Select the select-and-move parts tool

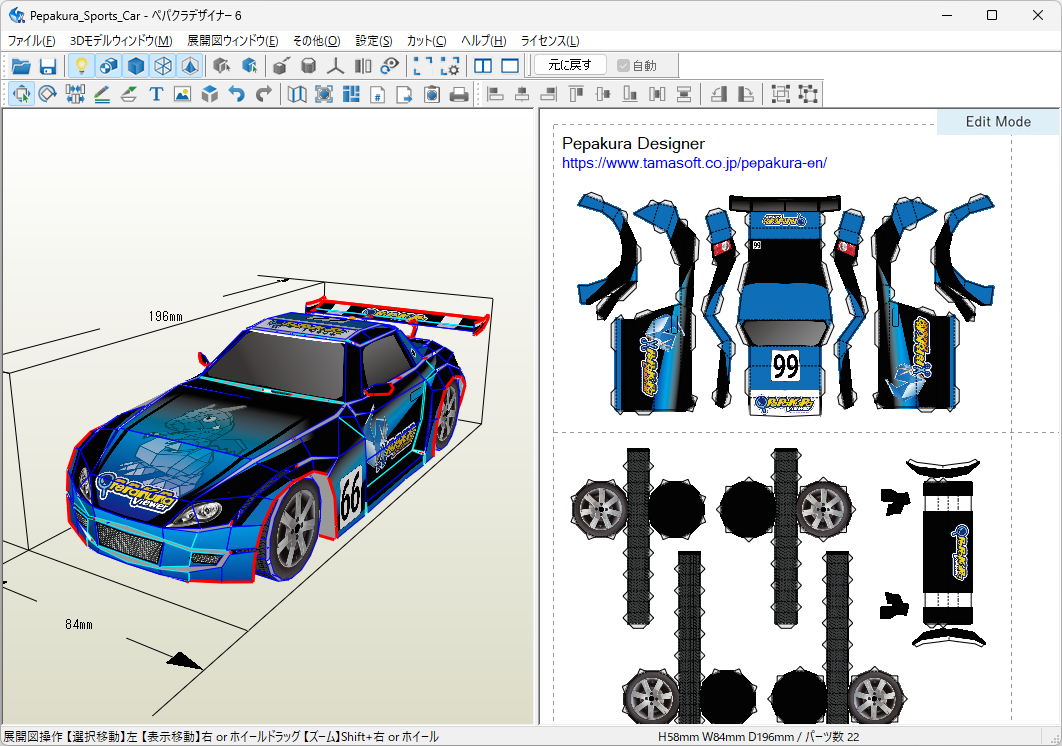click(21, 94)
